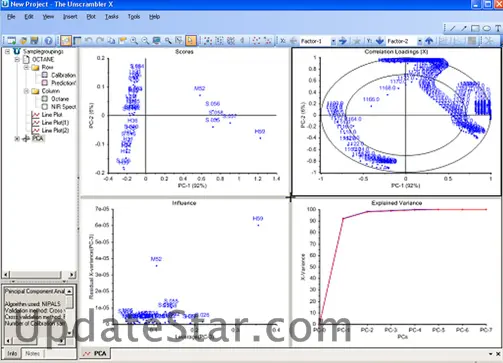Toggle the highlighted pointer selection mode button
This screenshot has height=363, width=503.
(190, 41)
